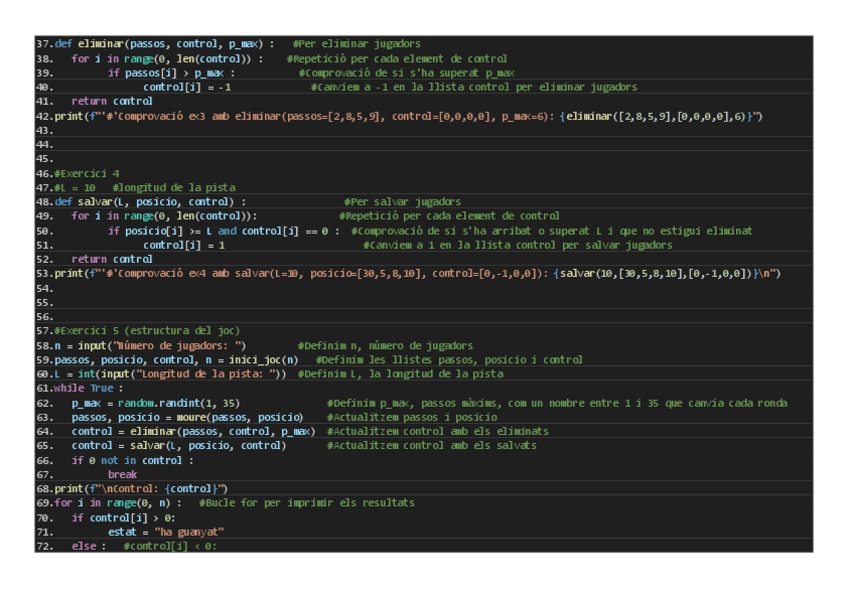This screenshot has height=599, width=848.
Task: Click the eliminar function name in its definition
Action: pyautogui.click(x=96, y=44)
